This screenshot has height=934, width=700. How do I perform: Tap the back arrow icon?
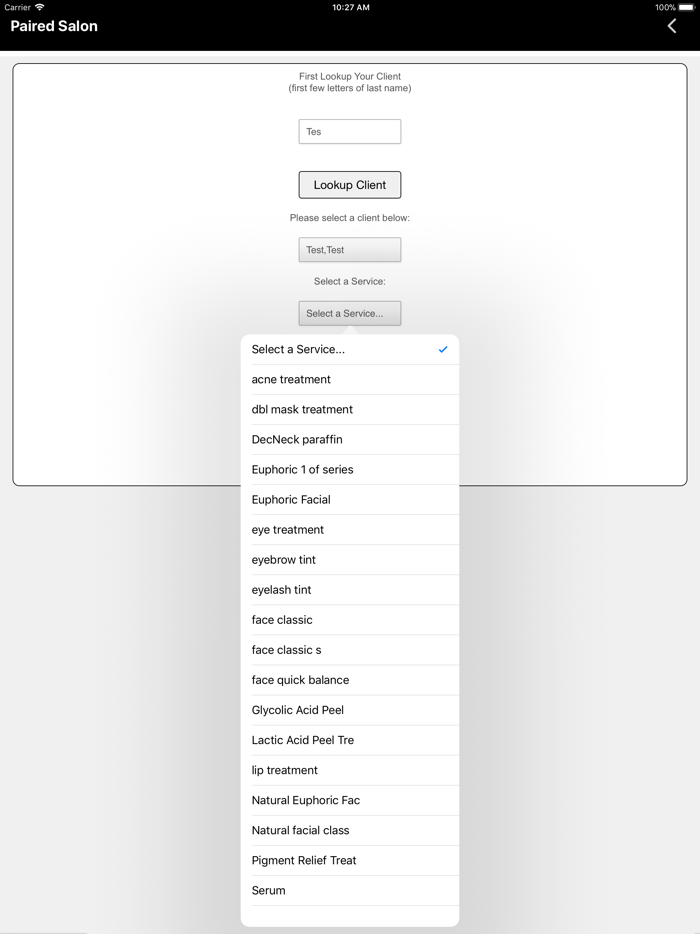(x=672, y=26)
